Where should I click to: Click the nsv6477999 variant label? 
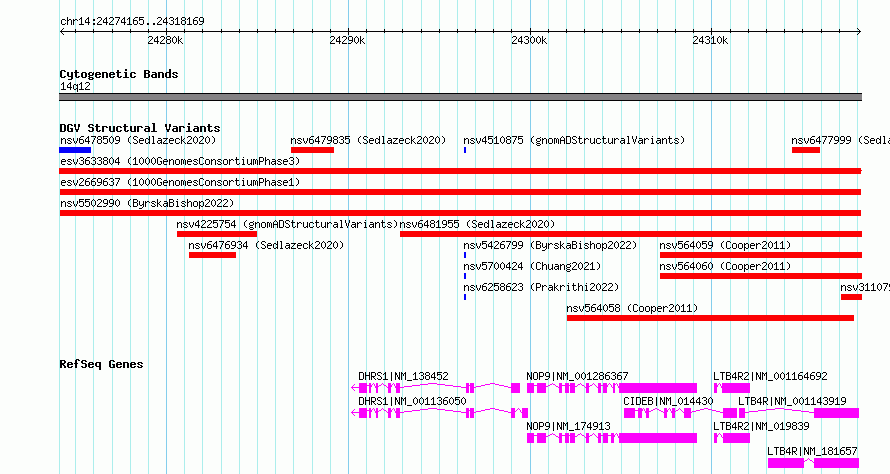tap(840, 140)
